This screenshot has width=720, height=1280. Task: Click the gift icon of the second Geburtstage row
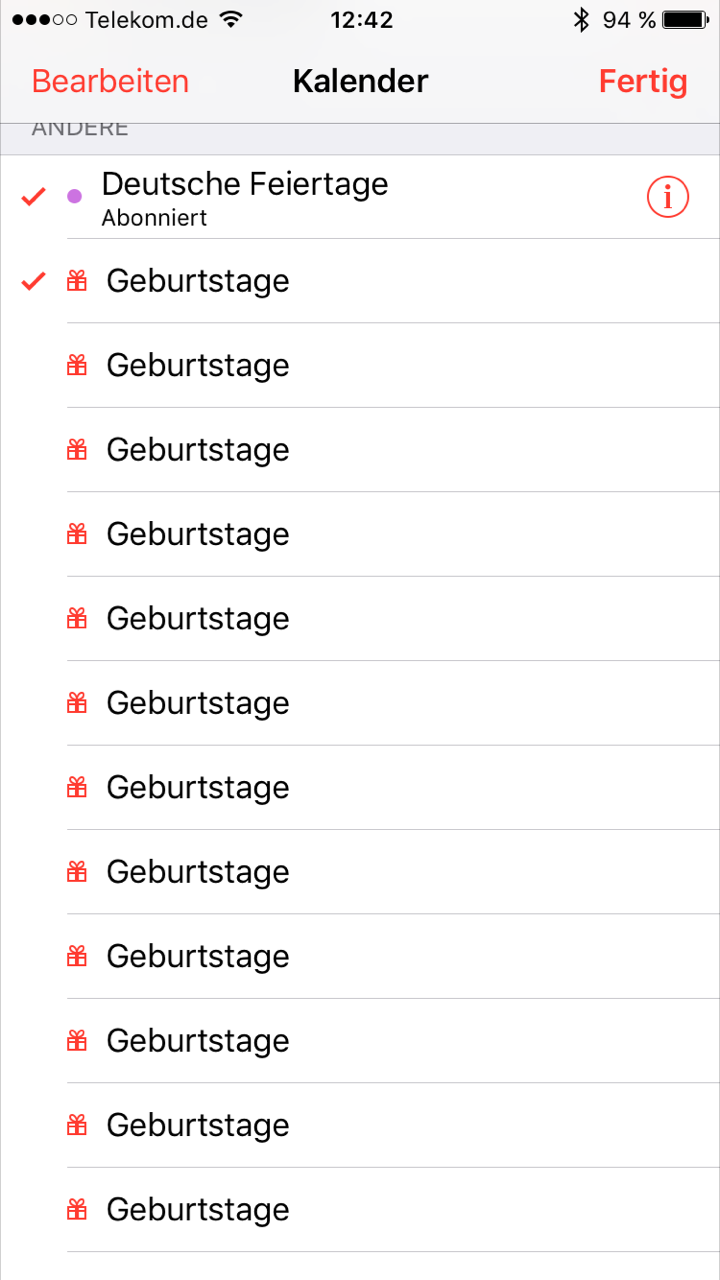tap(77, 365)
